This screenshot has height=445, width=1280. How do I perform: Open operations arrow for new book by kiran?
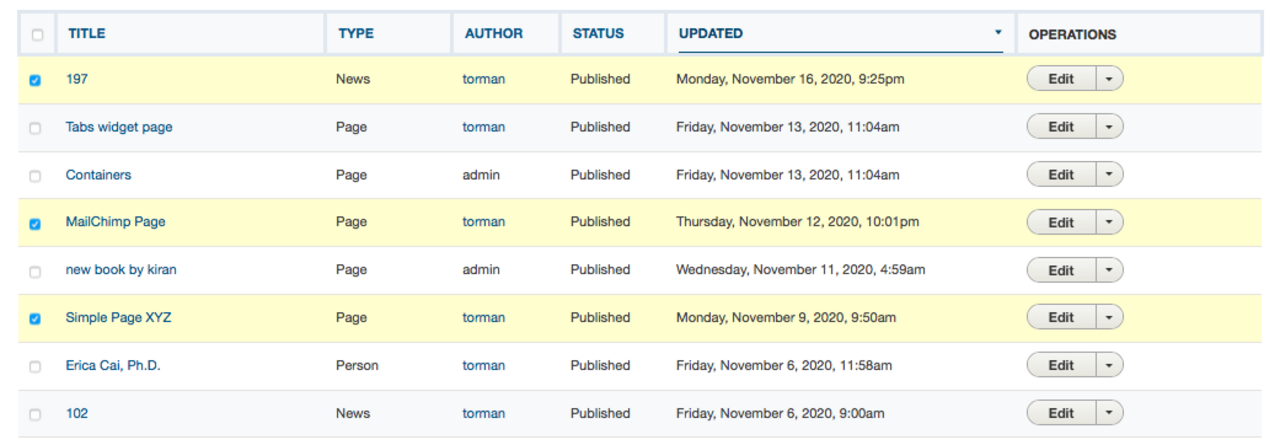tap(1109, 270)
